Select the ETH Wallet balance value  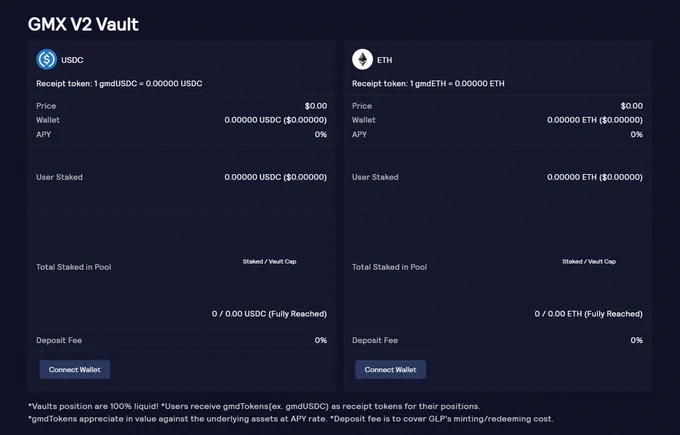(595, 120)
